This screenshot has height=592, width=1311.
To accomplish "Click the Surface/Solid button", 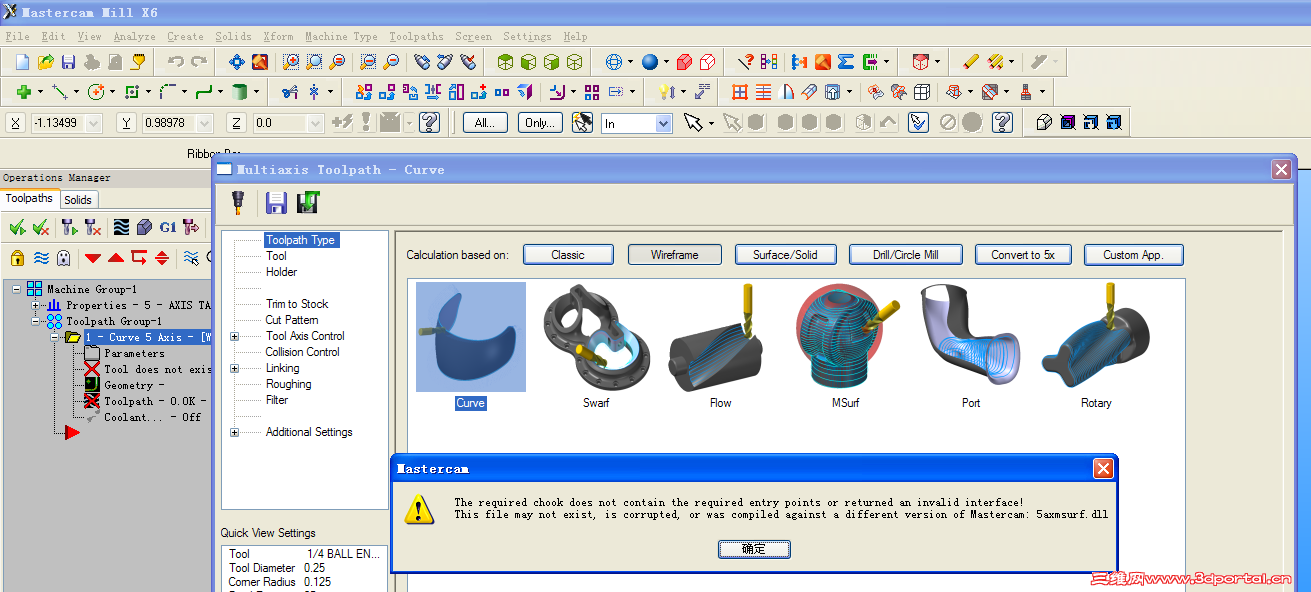I will point(785,255).
